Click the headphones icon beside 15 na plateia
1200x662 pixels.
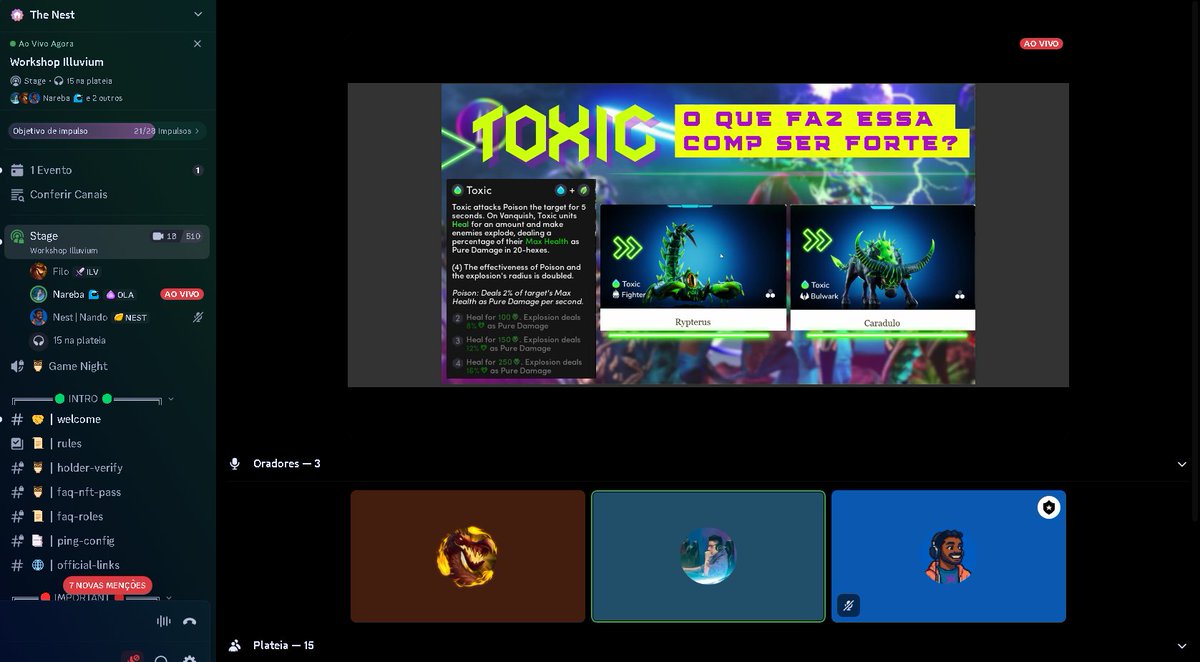click(x=38, y=340)
